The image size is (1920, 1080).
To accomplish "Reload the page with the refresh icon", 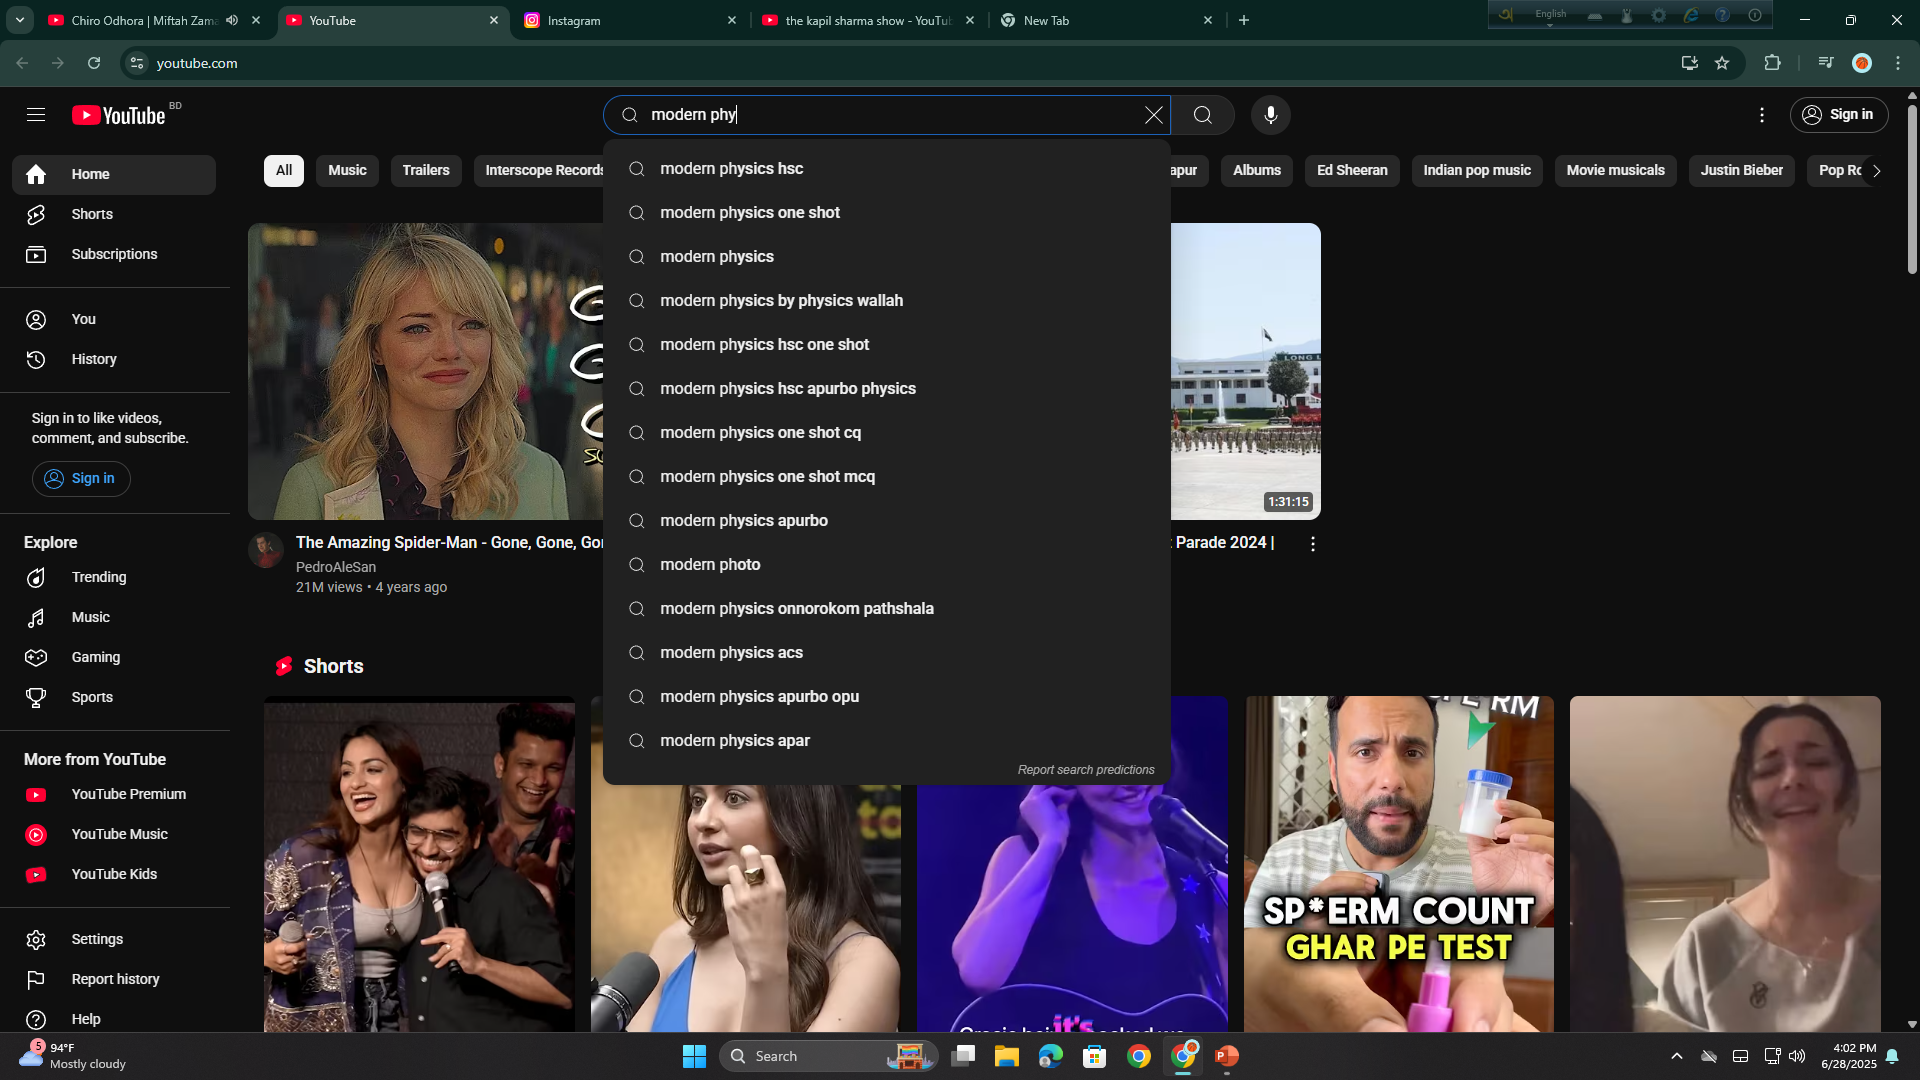I will pos(94,63).
